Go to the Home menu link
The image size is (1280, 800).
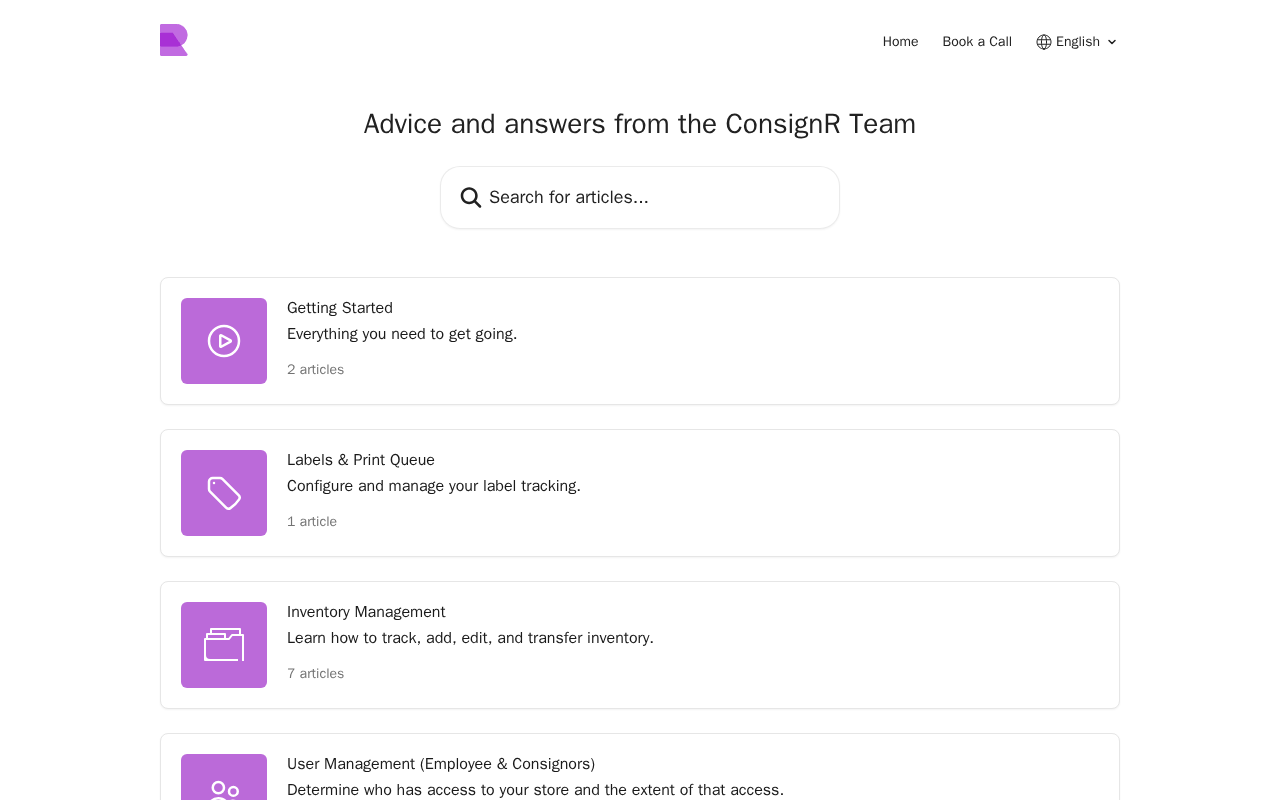tap(900, 42)
